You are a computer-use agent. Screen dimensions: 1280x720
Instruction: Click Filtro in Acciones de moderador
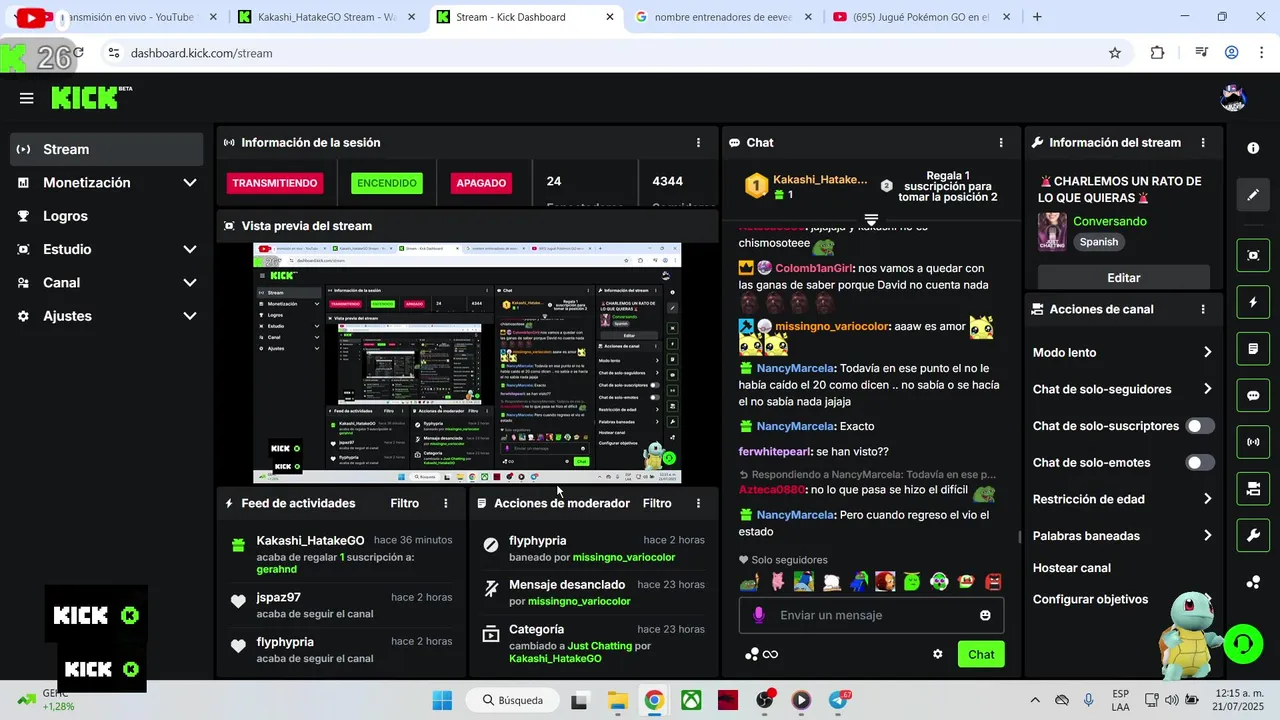657,503
